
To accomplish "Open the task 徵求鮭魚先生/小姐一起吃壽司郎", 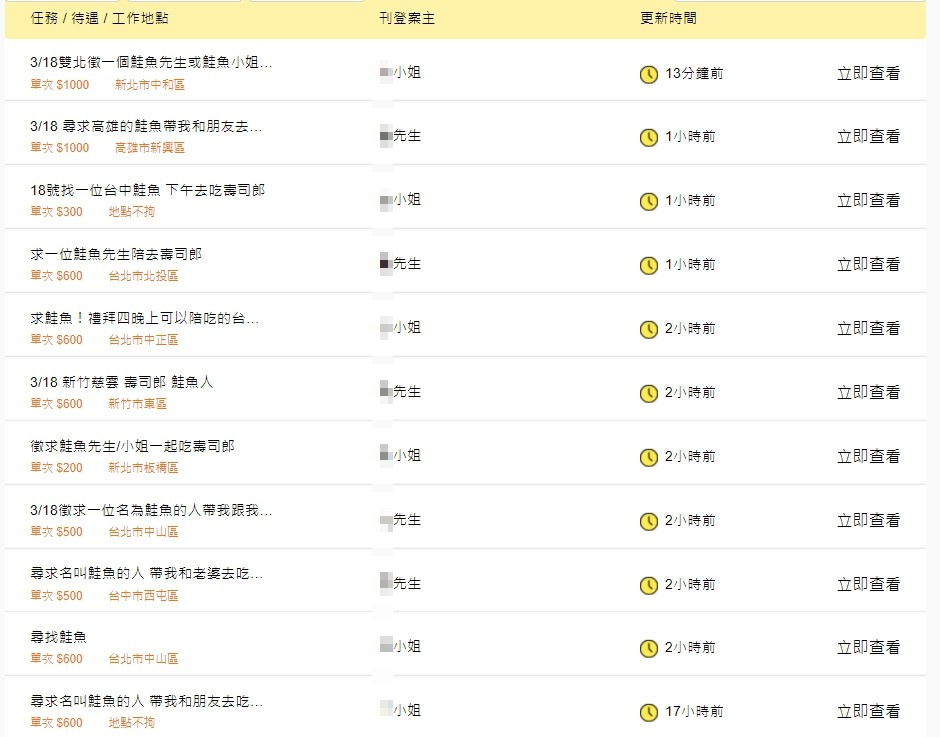I will [132, 446].
